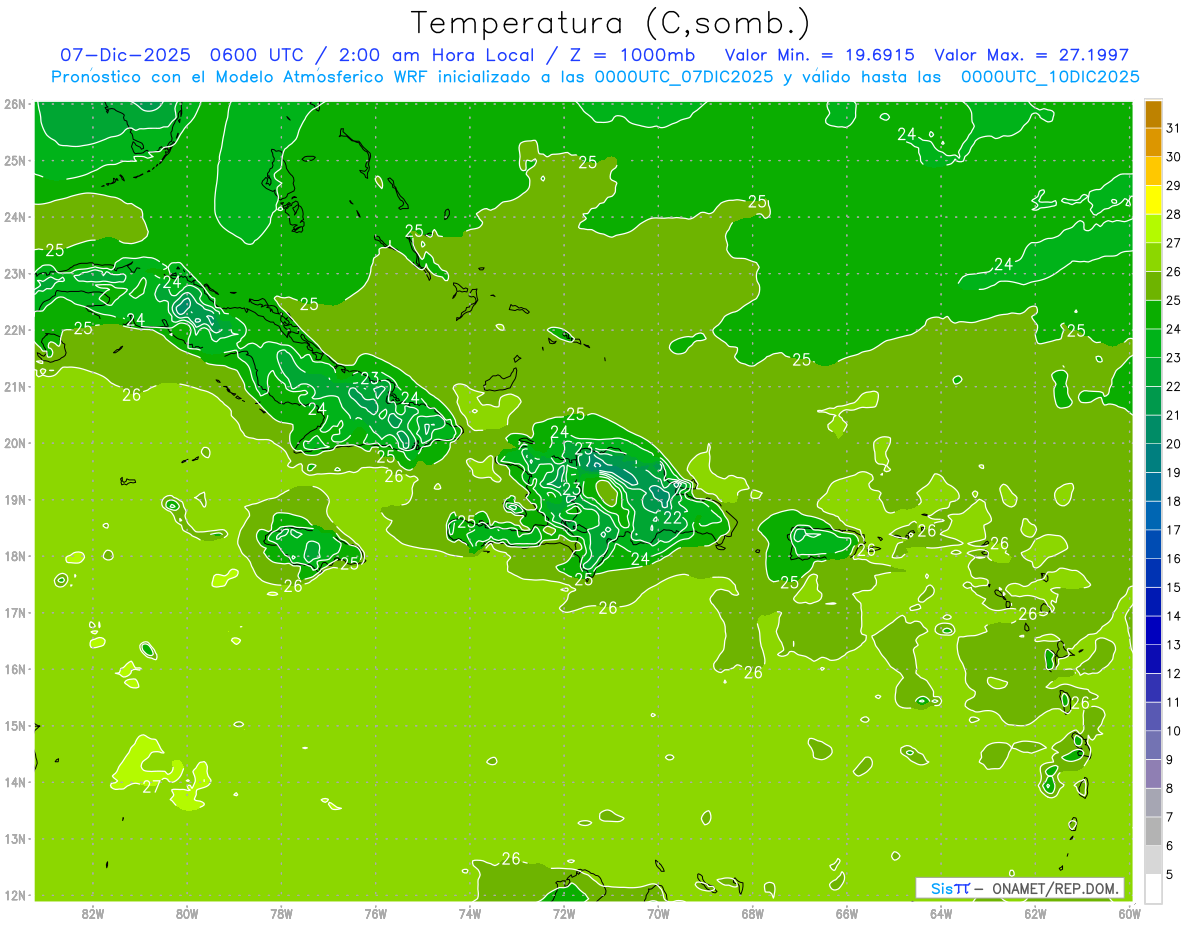Click the "74W" longitude axis label

pyautogui.click(x=470, y=913)
